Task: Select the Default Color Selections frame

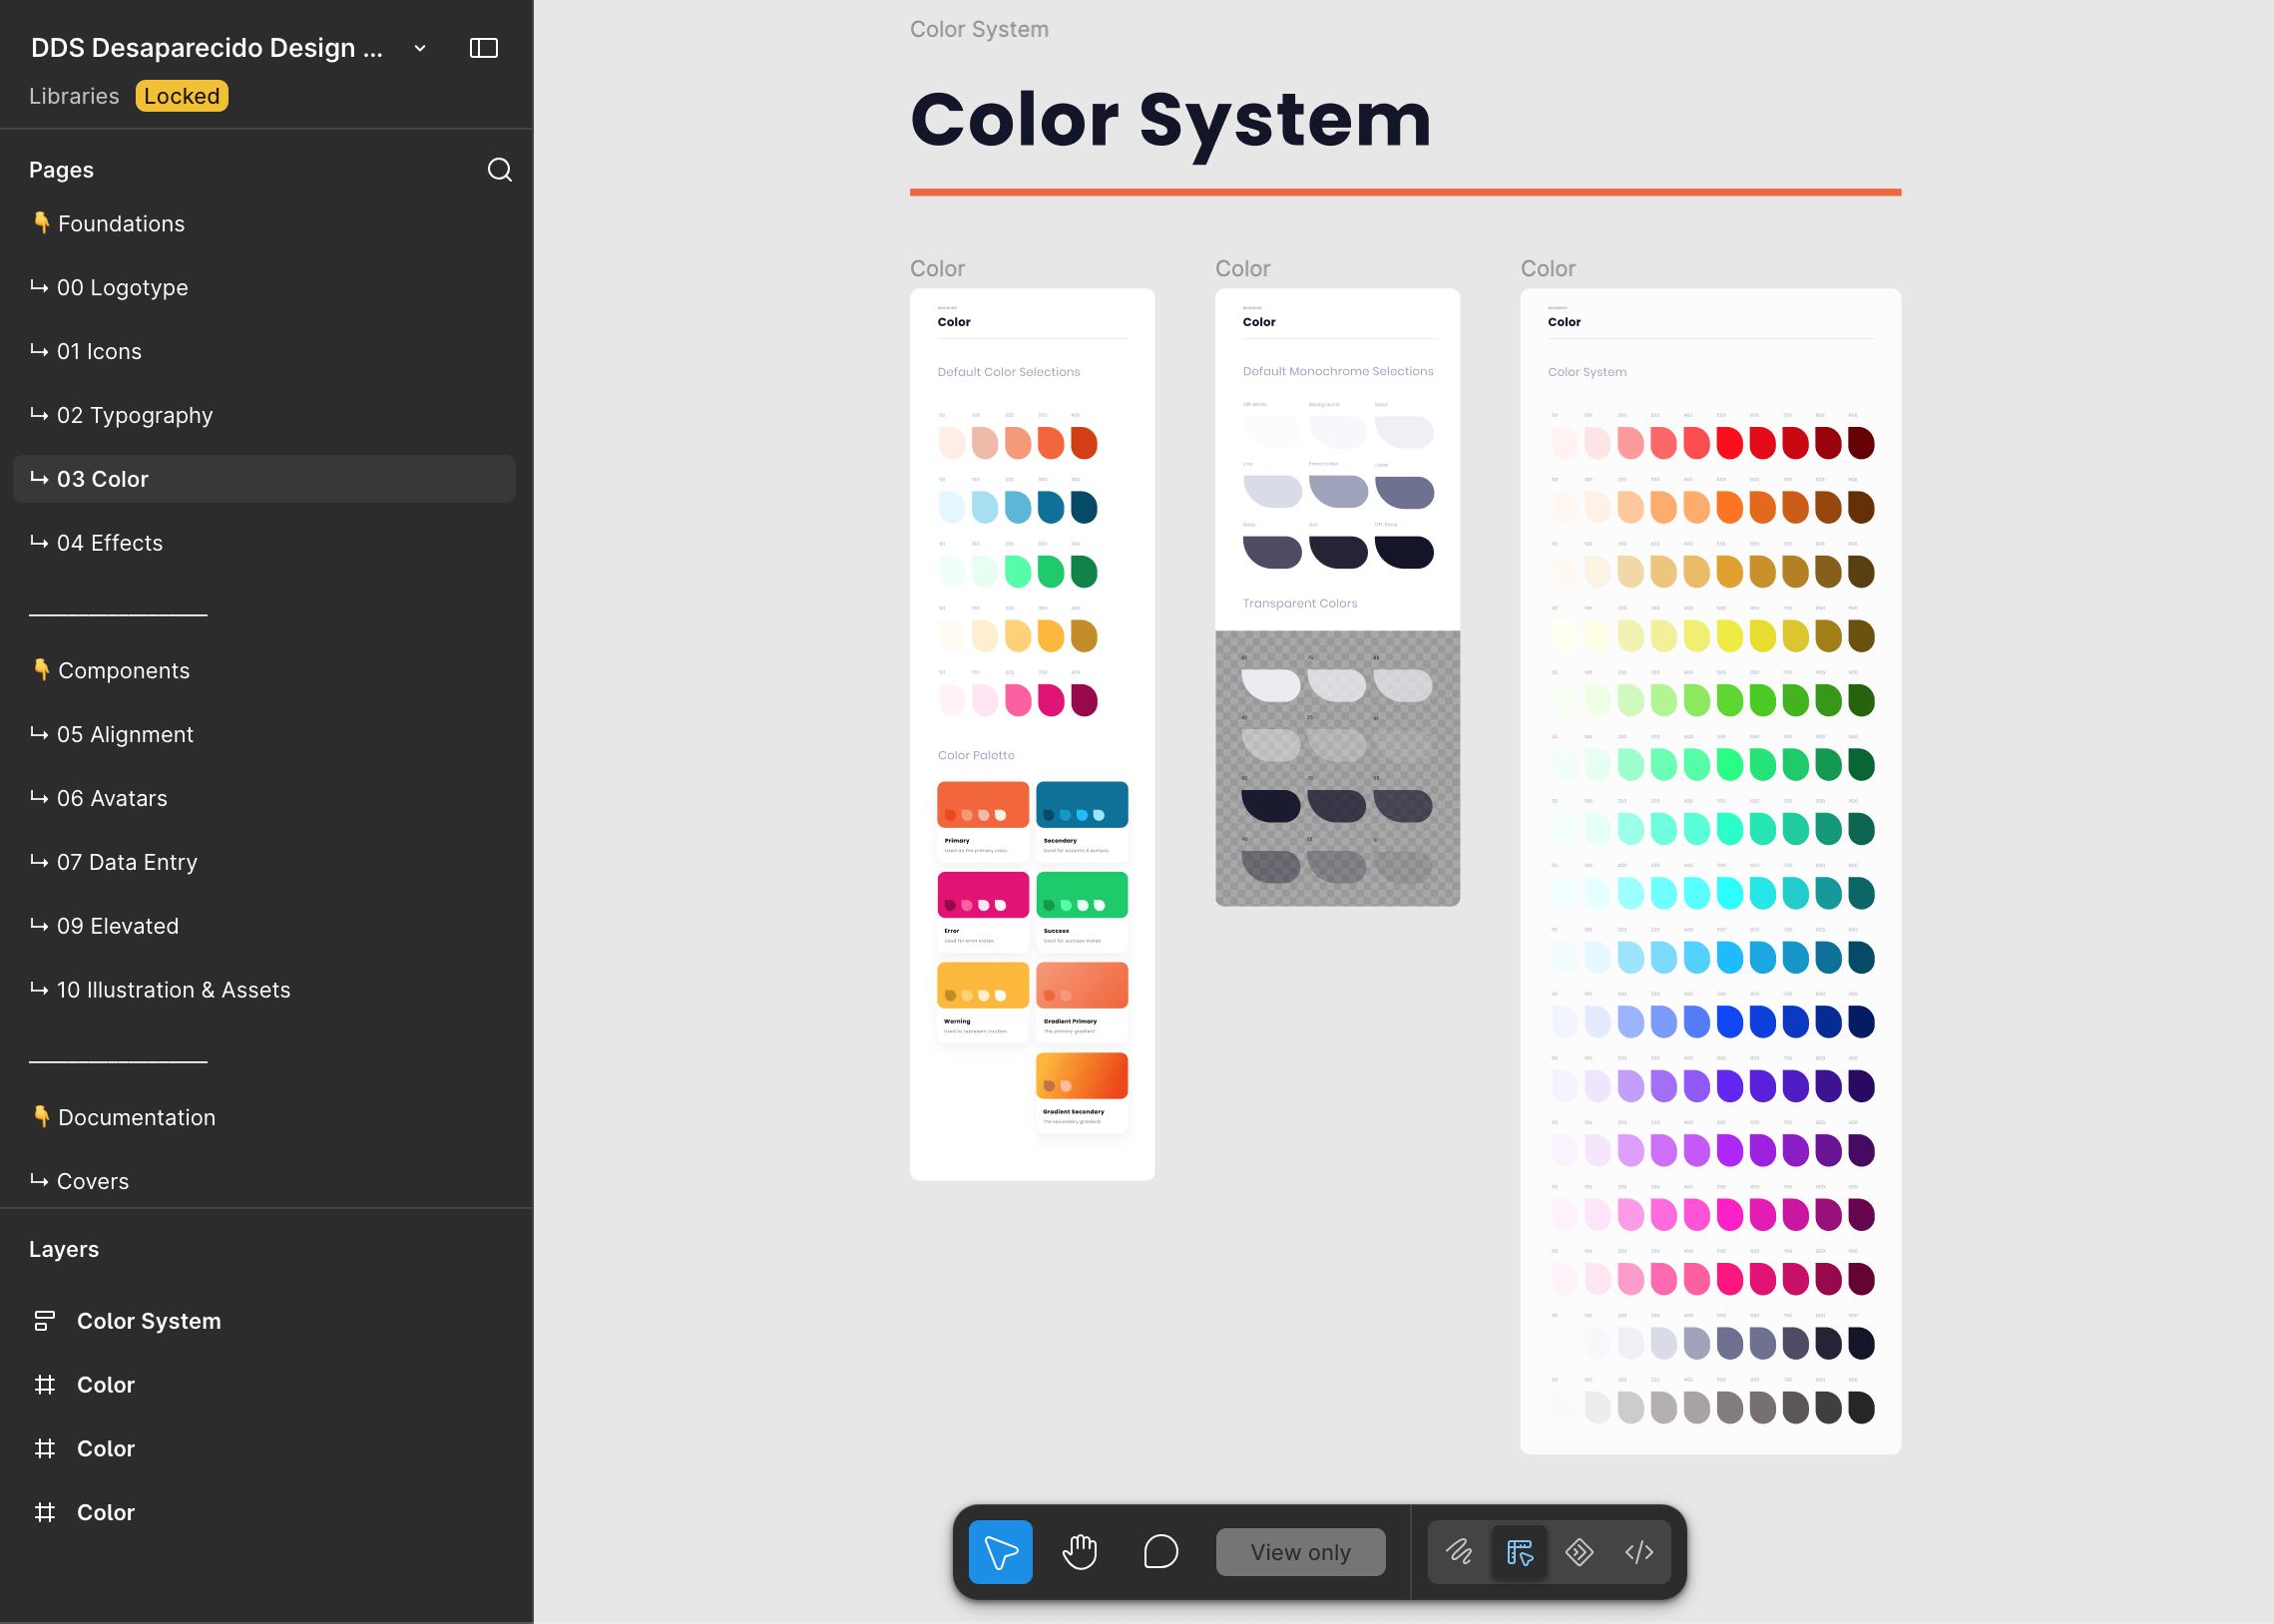Action: coord(1032,735)
